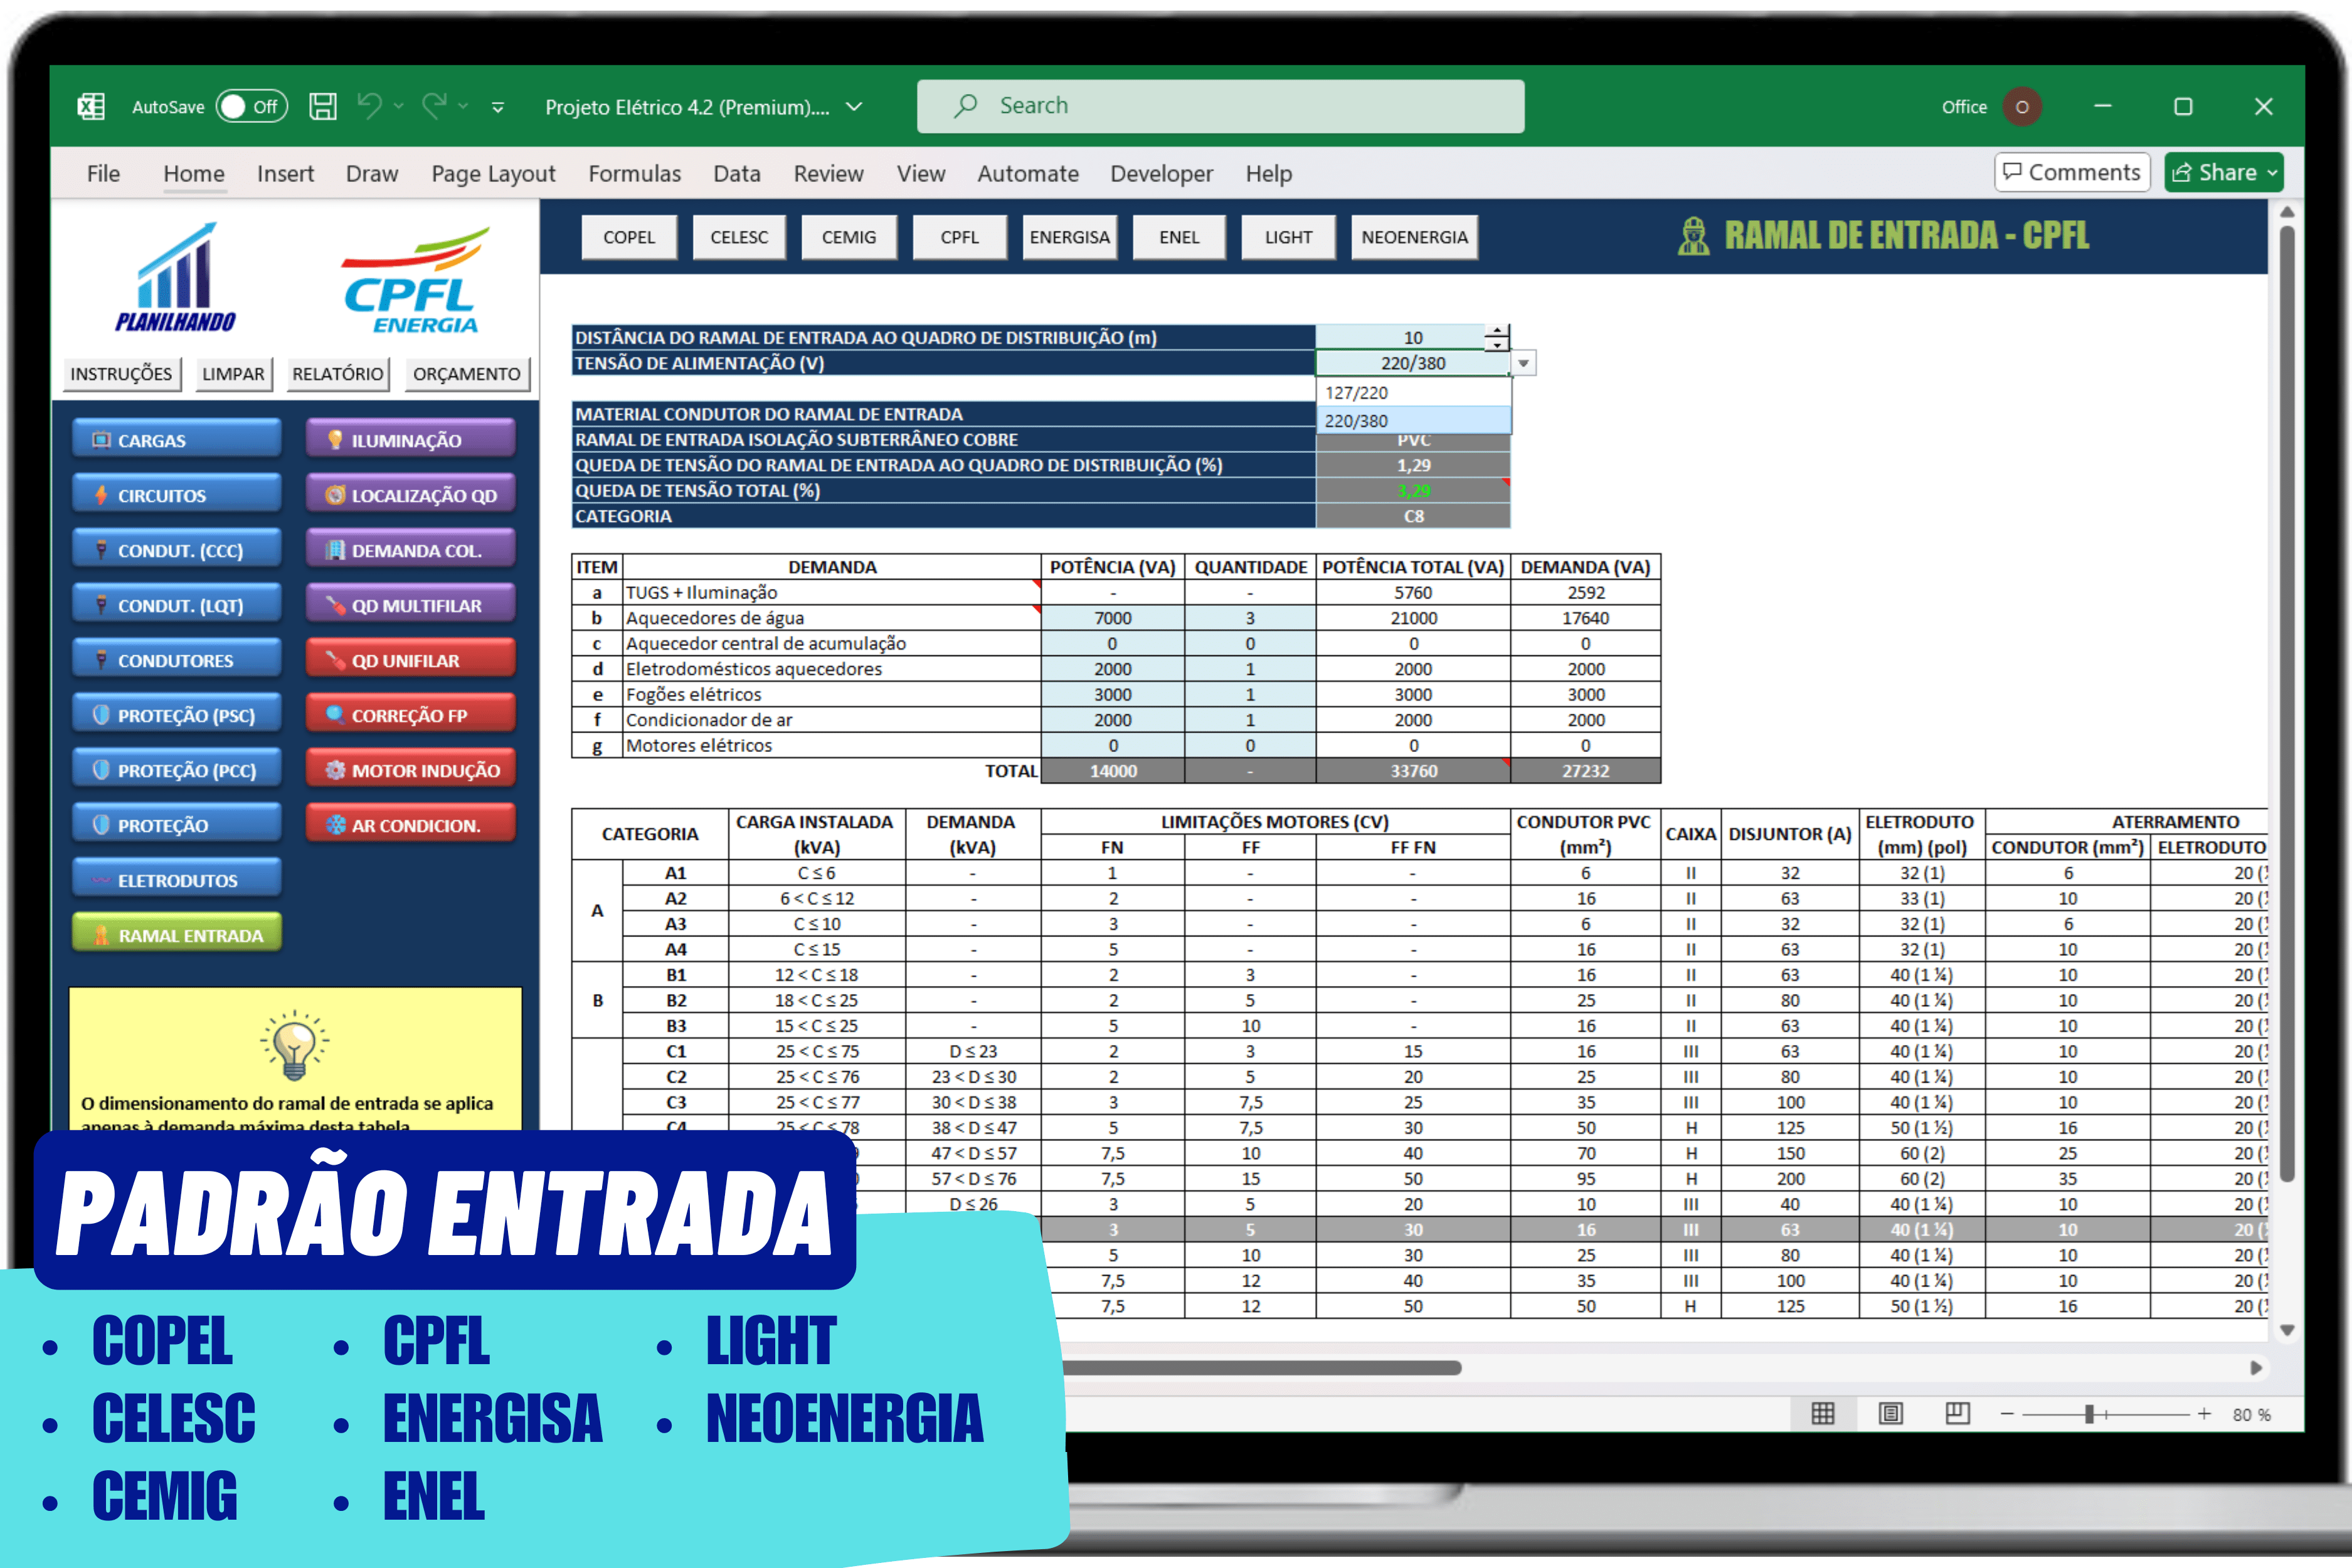The width and height of the screenshot is (2352, 1568).
Task: Open the LOCALIZAÇÃO QD button
Action: coord(411,495)
